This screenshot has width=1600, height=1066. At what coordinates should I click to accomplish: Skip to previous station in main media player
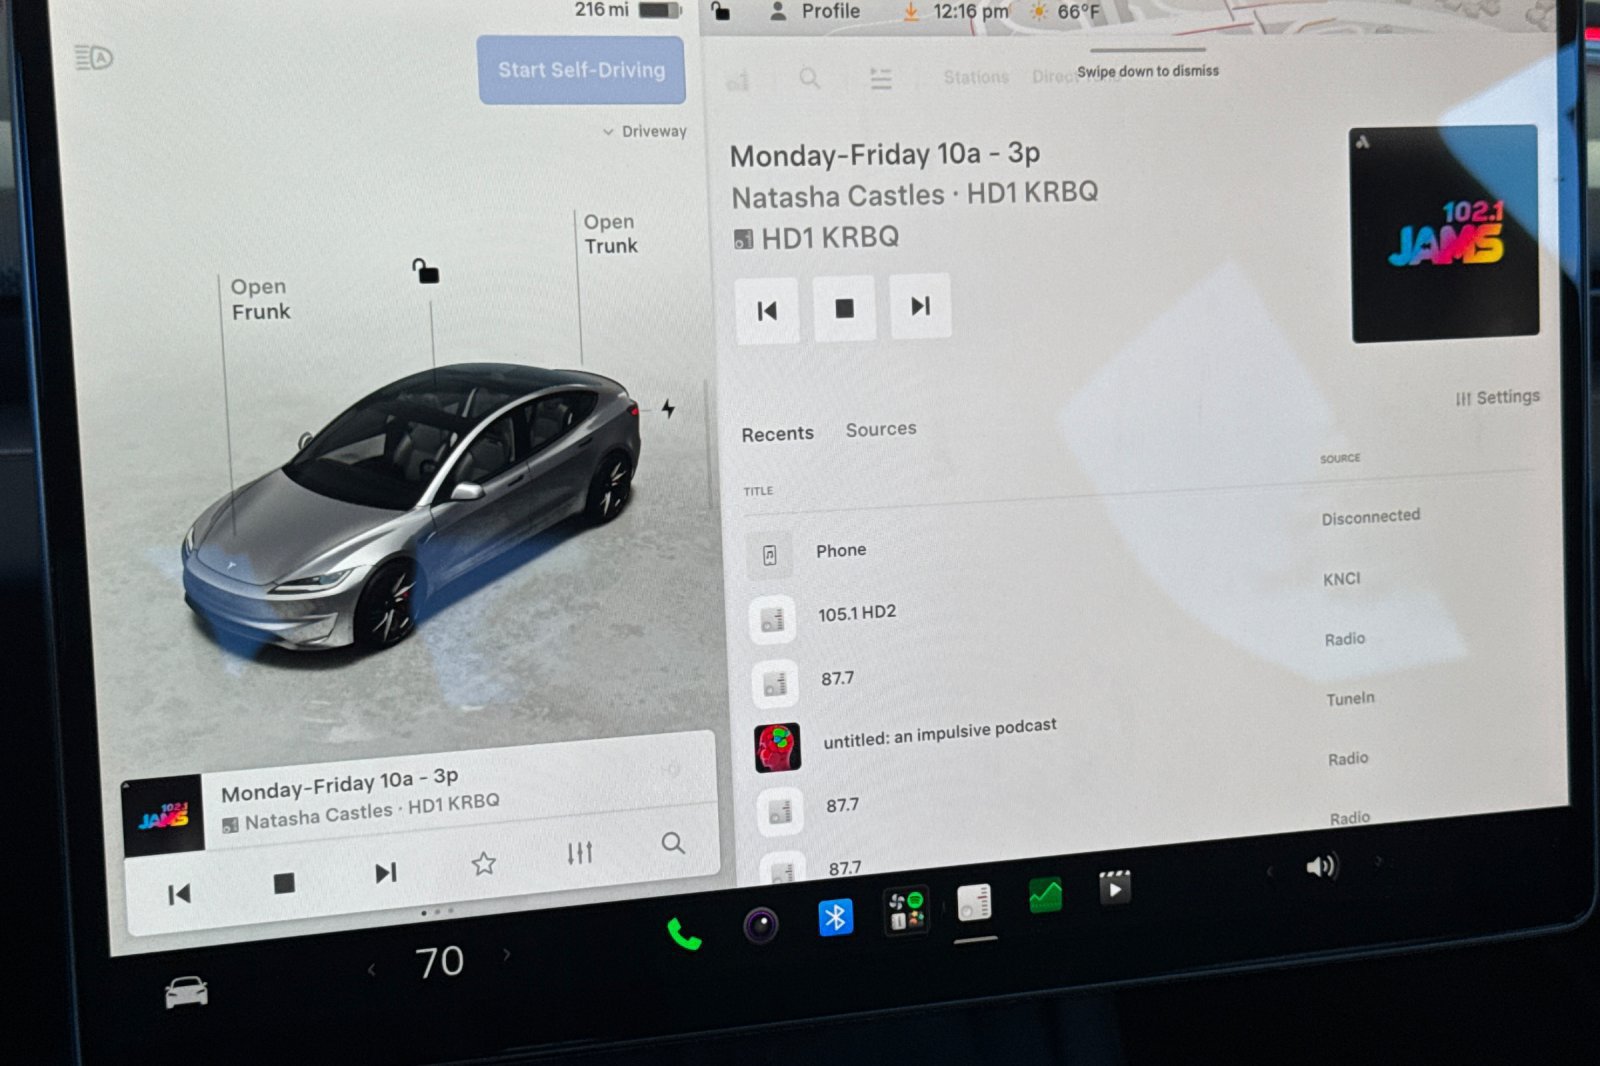[x=767, y=311]
